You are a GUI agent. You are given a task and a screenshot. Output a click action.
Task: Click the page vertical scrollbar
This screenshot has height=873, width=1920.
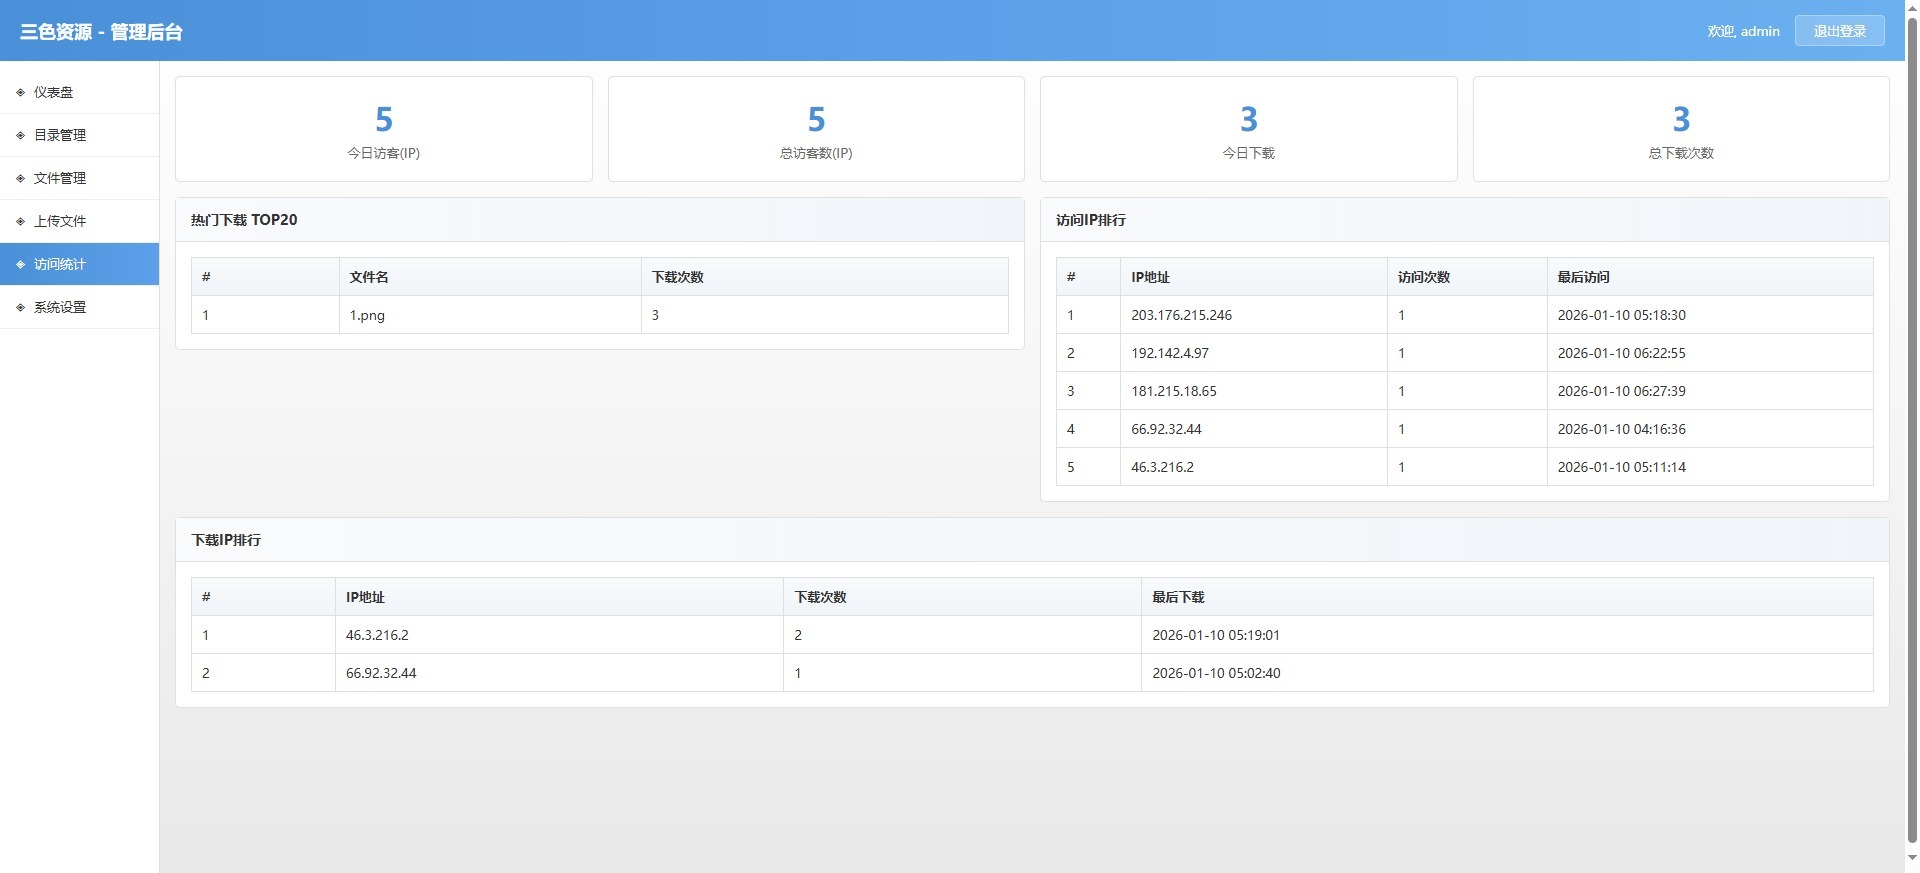tap(1912, 430)
